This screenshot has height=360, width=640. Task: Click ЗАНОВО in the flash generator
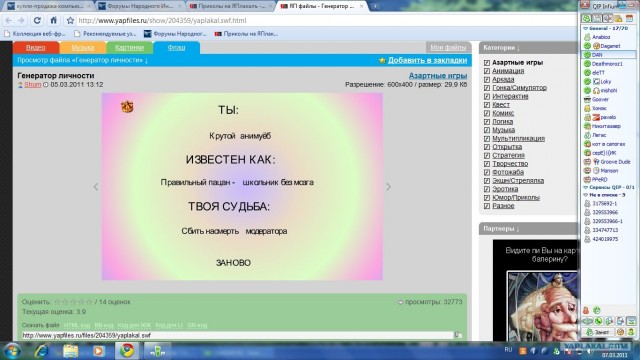click(x=233, y=263)
